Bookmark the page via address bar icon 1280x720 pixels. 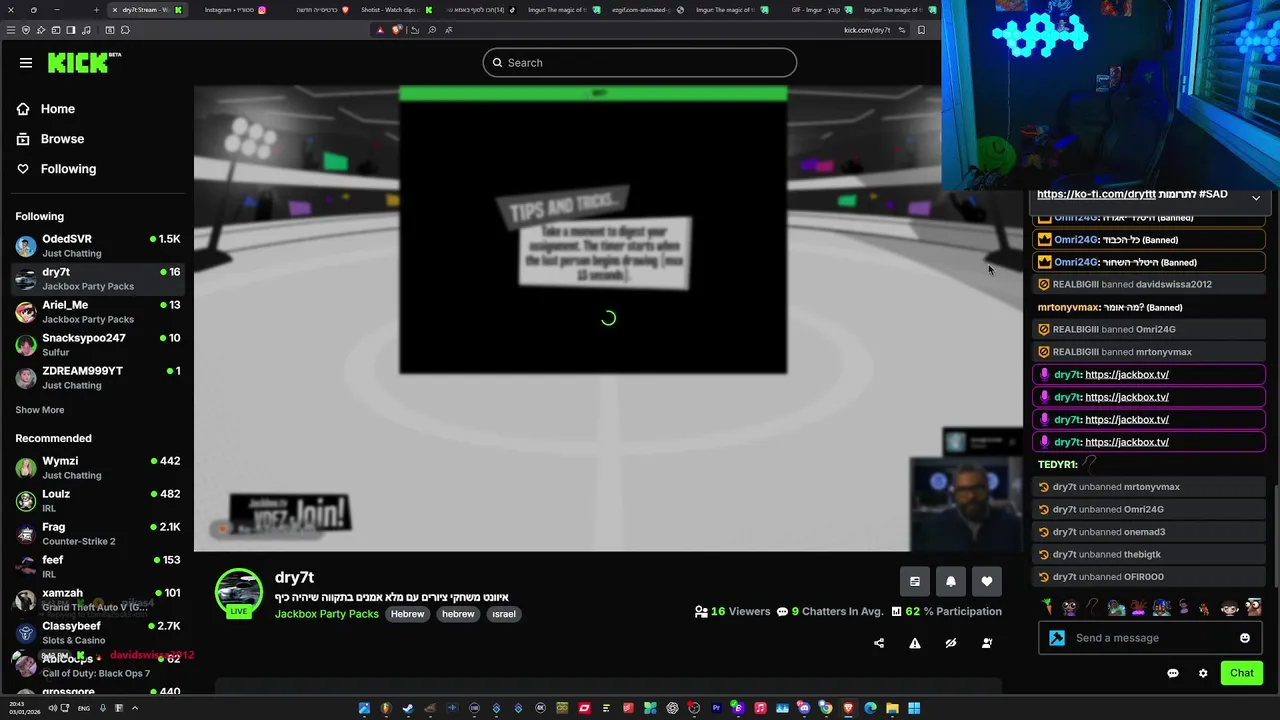coord(921,30)
